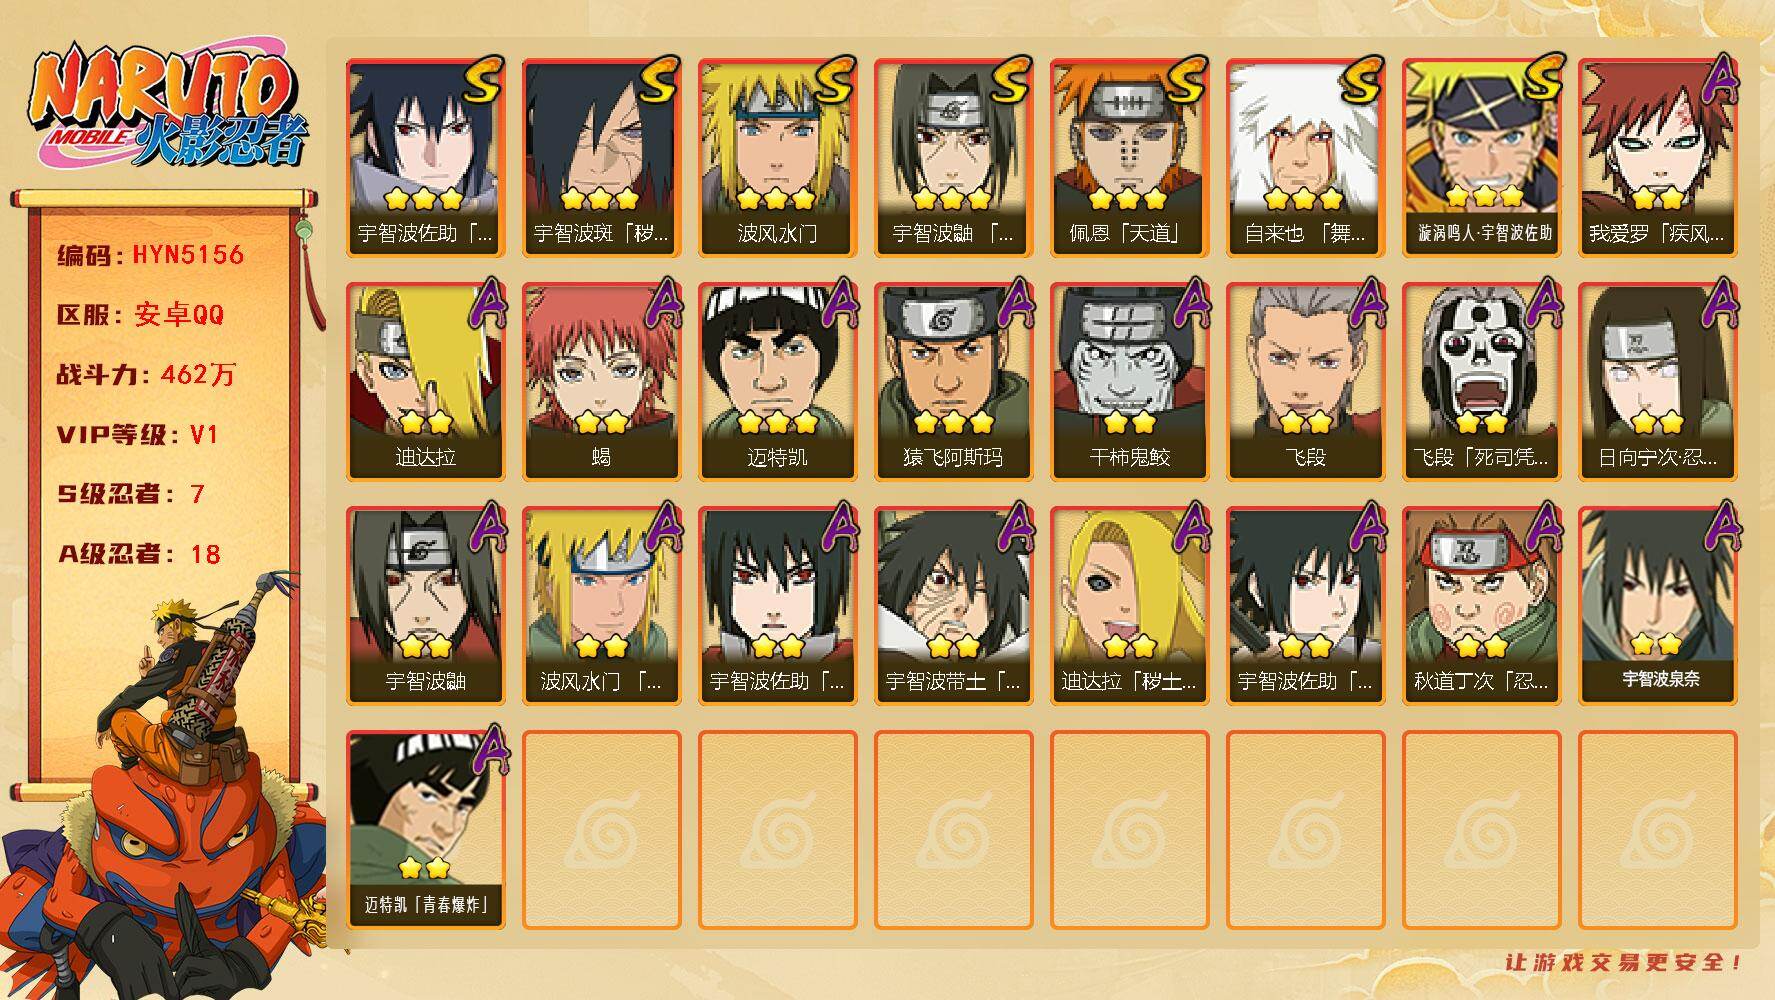Click the 秋道丁次 ninja card
The height and width of the screenshot is (1000, 1775).
(x=1482, y=606)
